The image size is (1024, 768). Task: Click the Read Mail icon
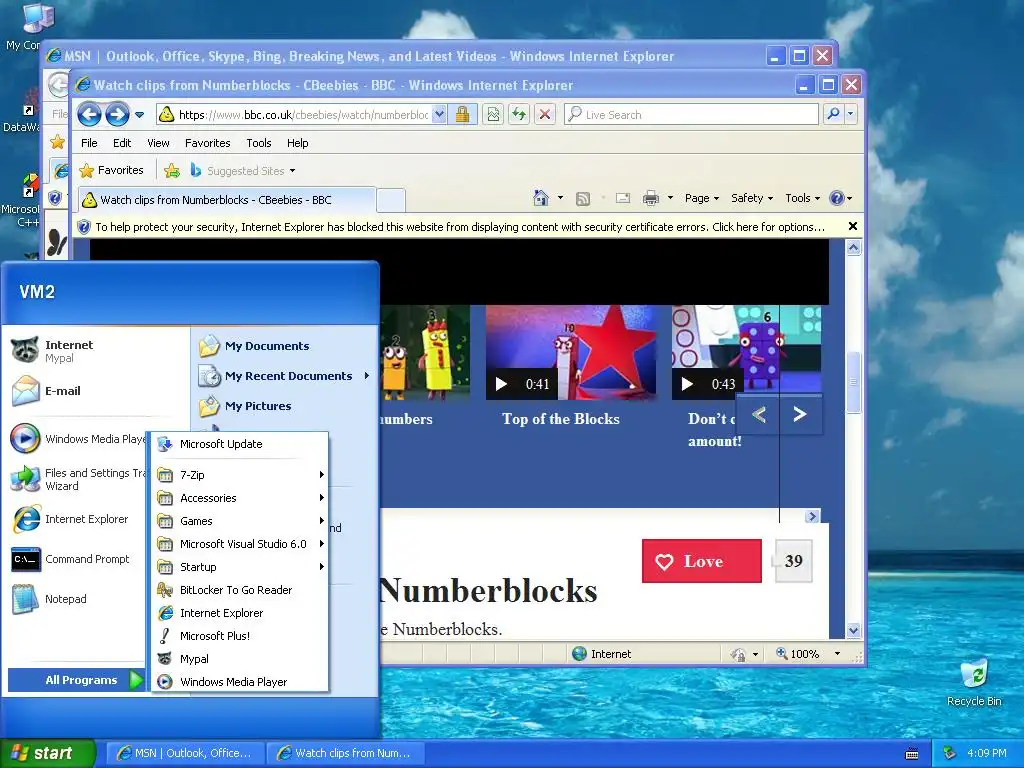623,198
